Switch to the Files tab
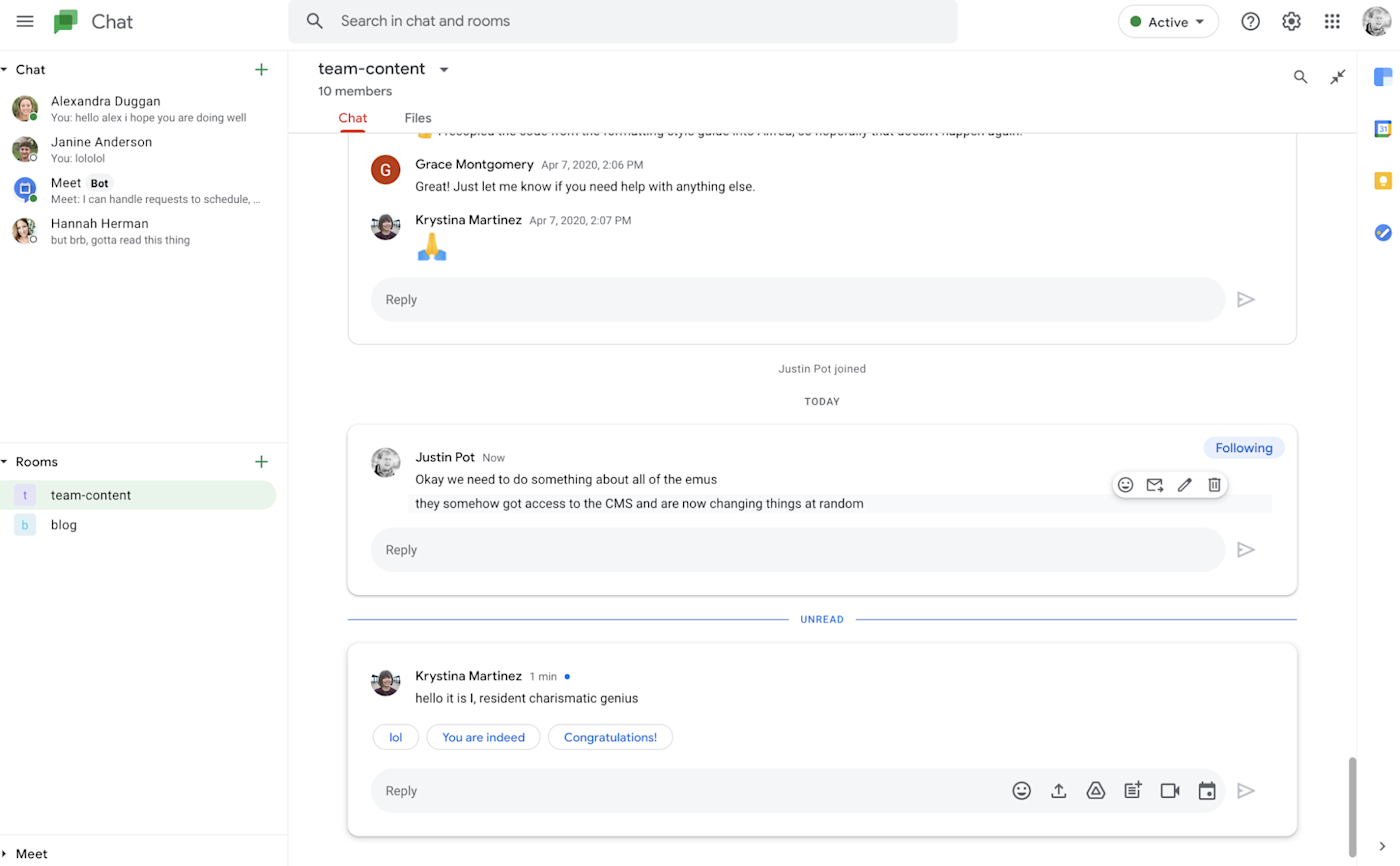 tap(418, 118)
